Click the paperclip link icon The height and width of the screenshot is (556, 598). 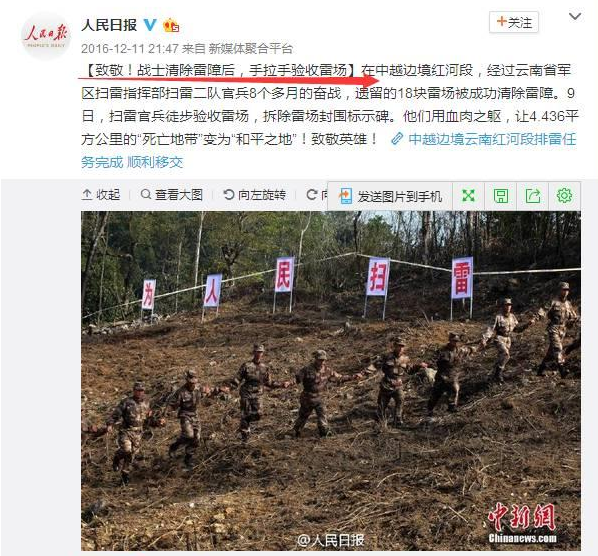pyautogui.click(x=397, y=139)
